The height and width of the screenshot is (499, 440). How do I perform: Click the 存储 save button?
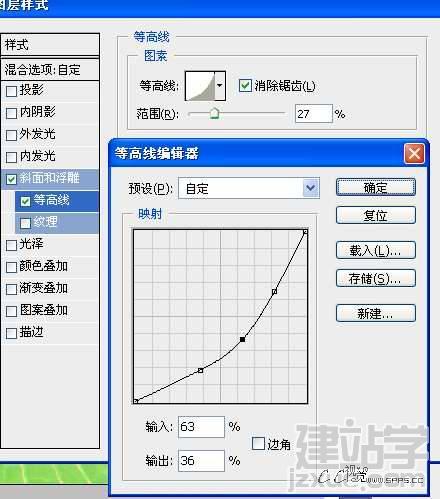[376, 278]
